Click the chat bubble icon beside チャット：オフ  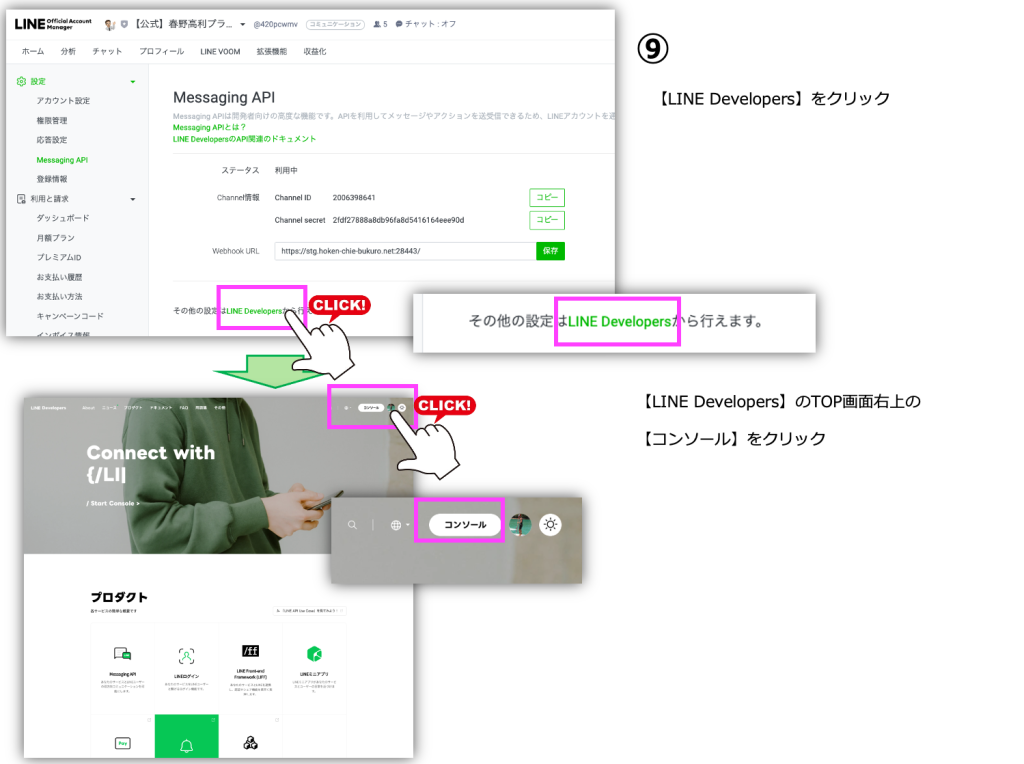399,24
